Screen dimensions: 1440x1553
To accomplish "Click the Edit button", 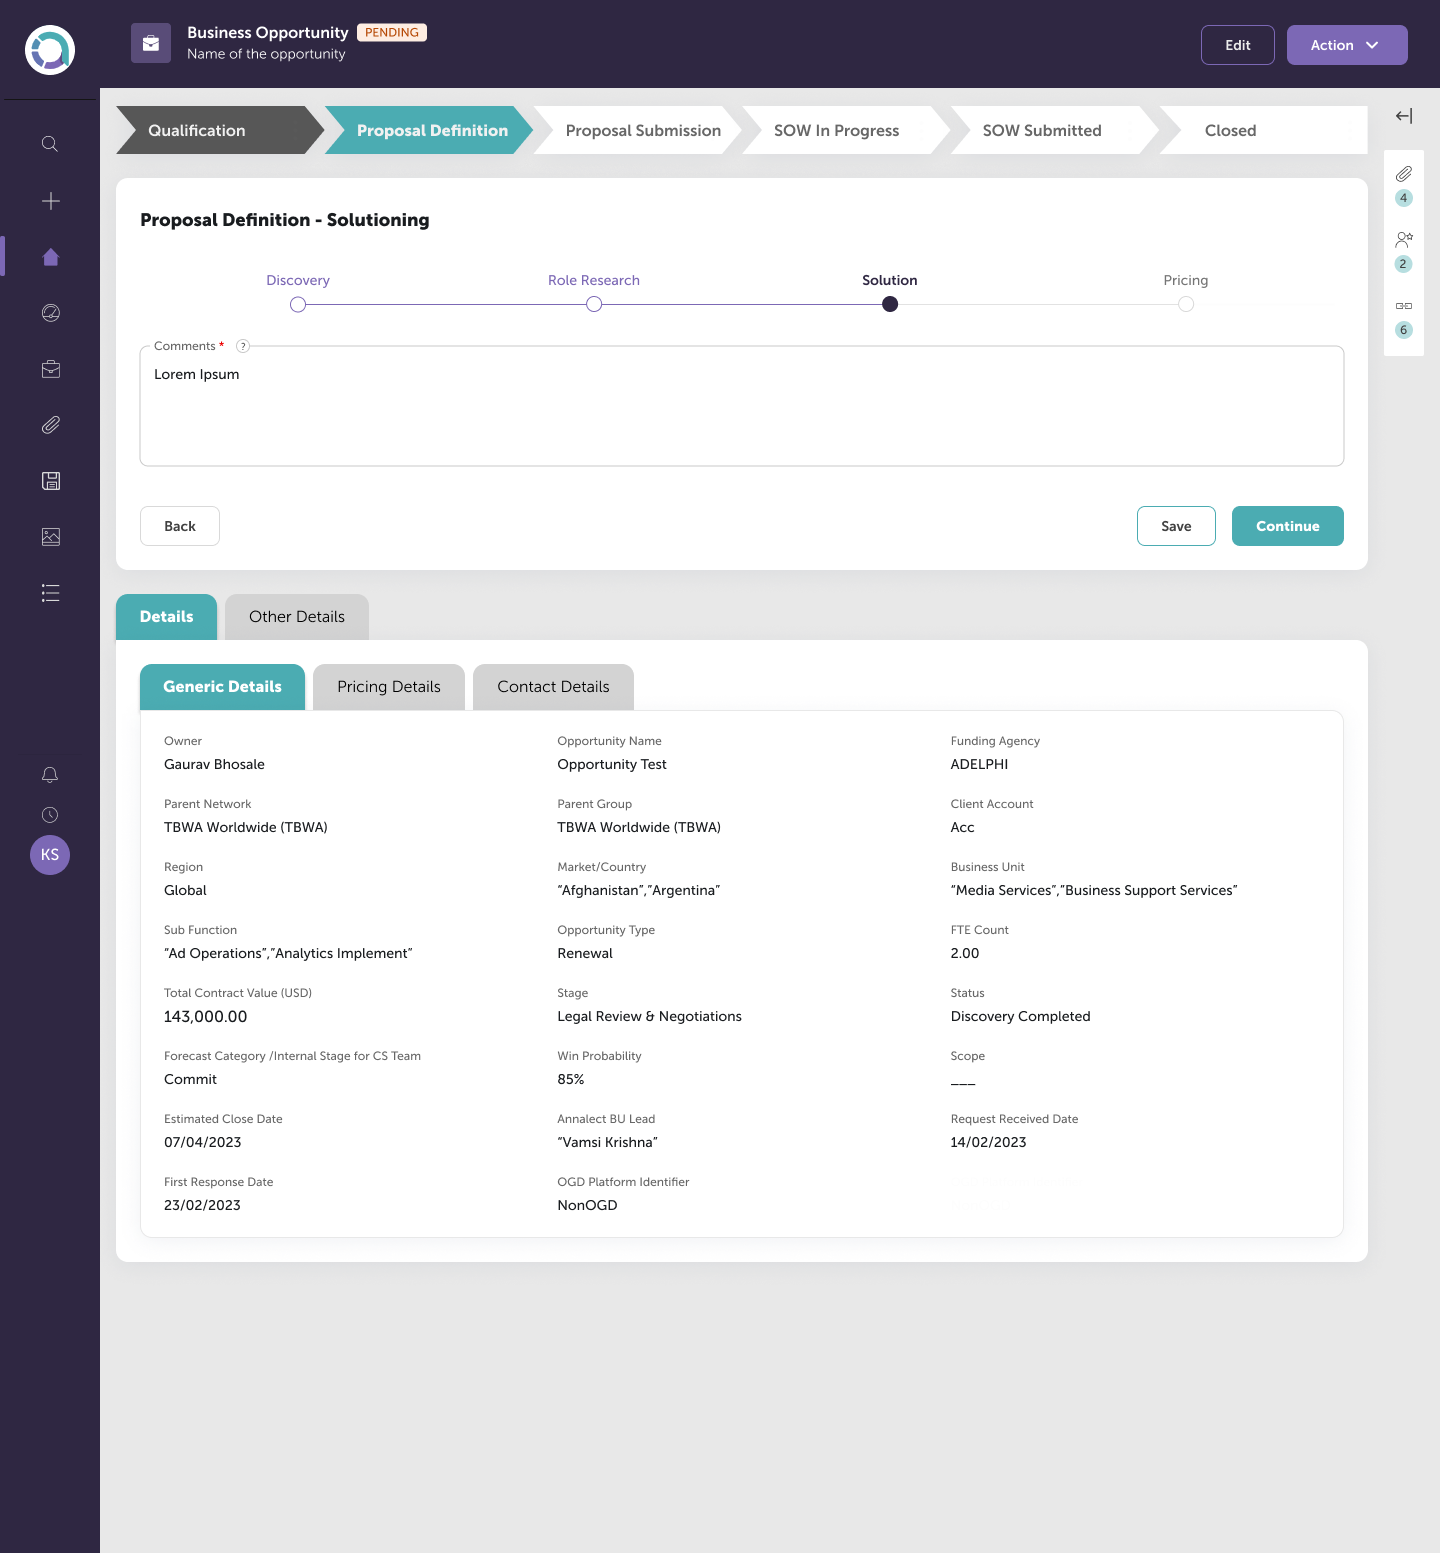I will click(1237, 45).
